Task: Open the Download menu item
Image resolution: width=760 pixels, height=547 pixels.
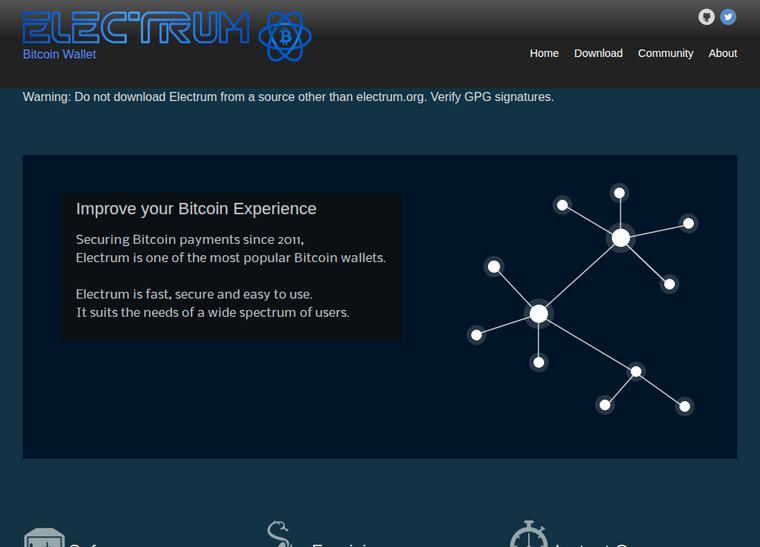Action: point(598,53)
